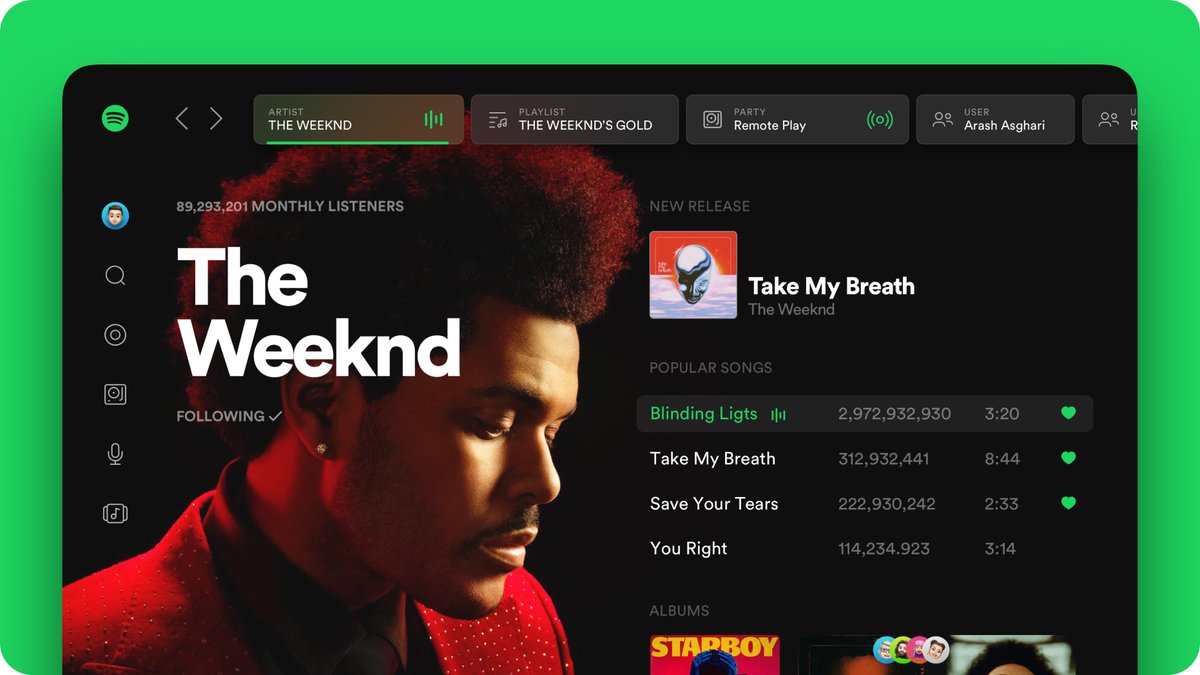Image resolution: width=1200 pixels, height=675 pixels.
Task: Open the speaker party icon in sidebar
Action: [115, 394]
